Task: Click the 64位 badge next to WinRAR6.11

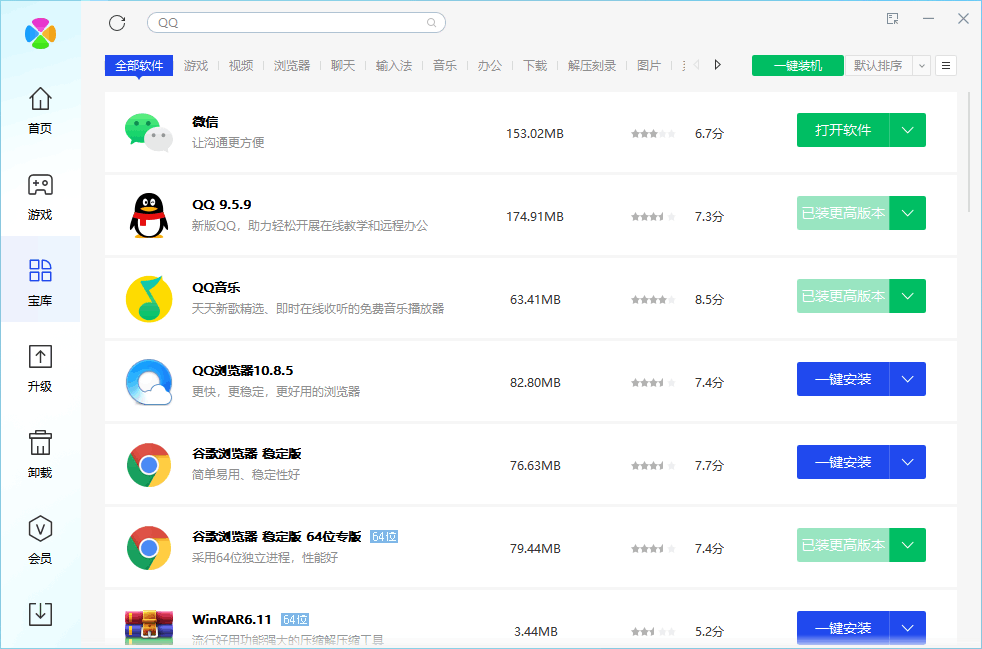Action: point(295,620)
